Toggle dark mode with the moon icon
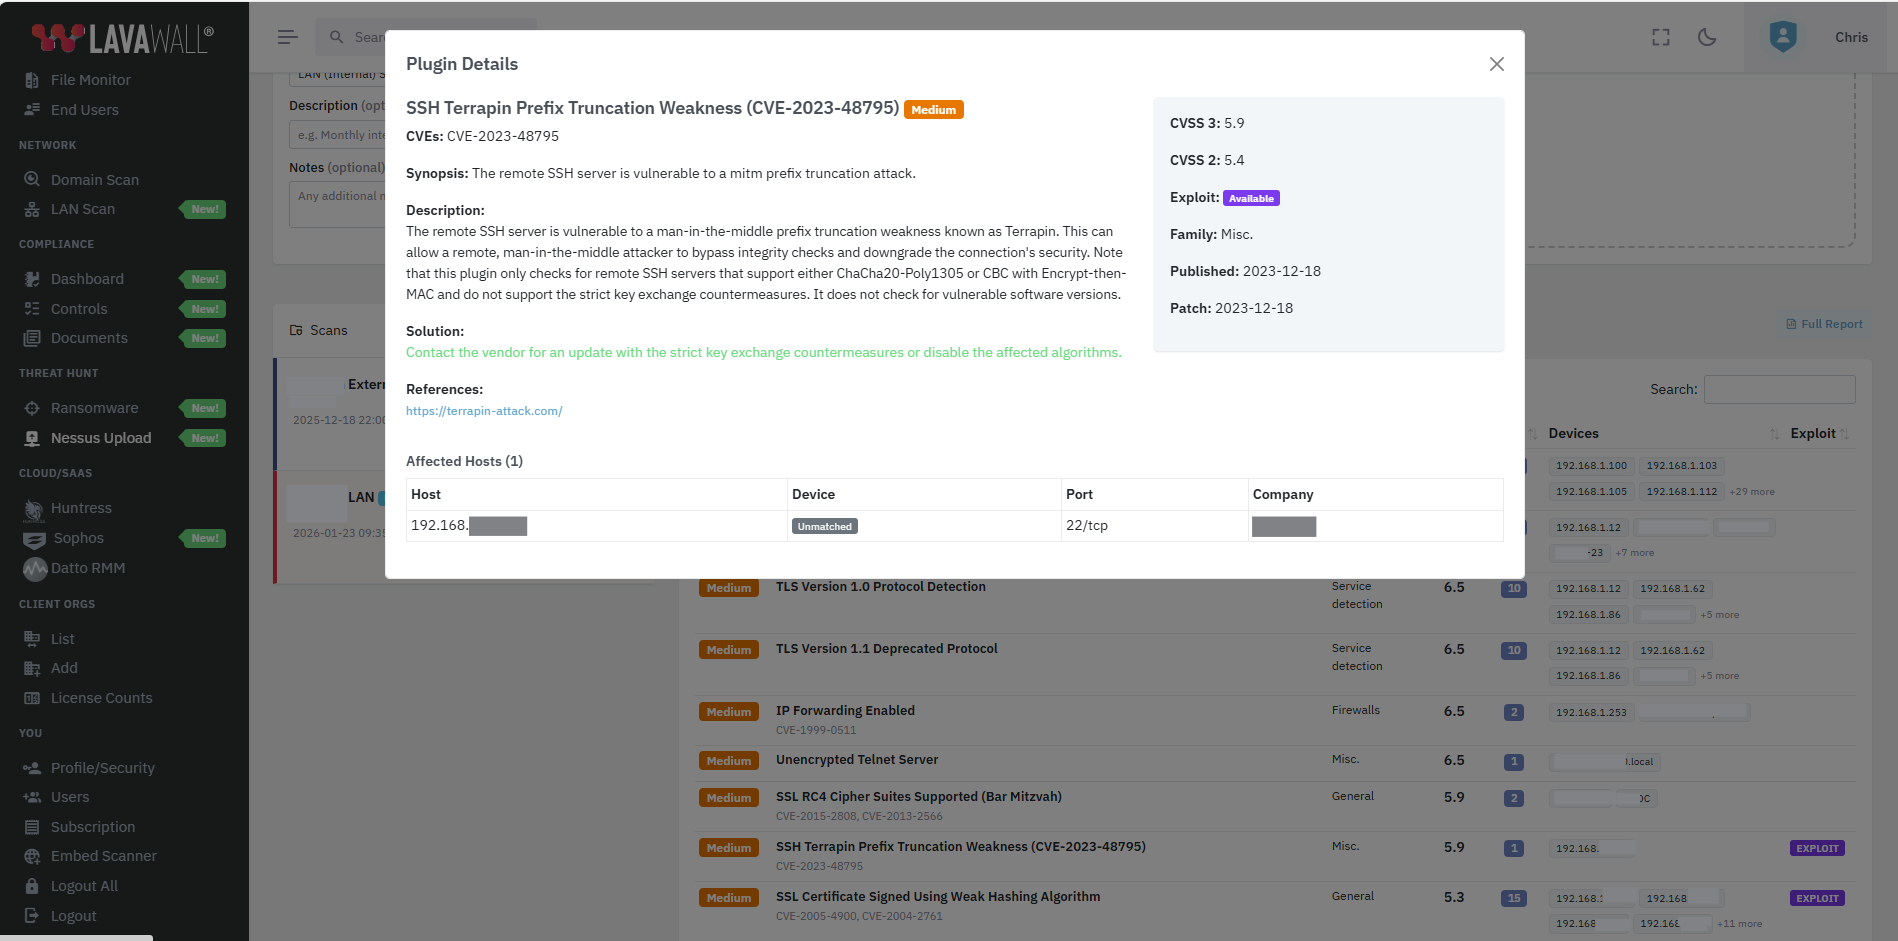 click(1707, 37)
